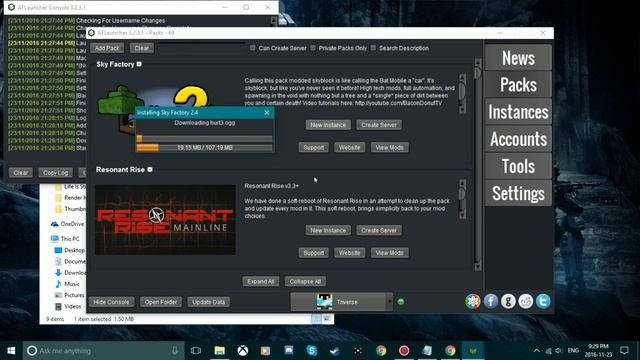Close the Installing Sky Factory 2.4 dialog
This screenshot has width=640, height=360.
tap(267, 113)
